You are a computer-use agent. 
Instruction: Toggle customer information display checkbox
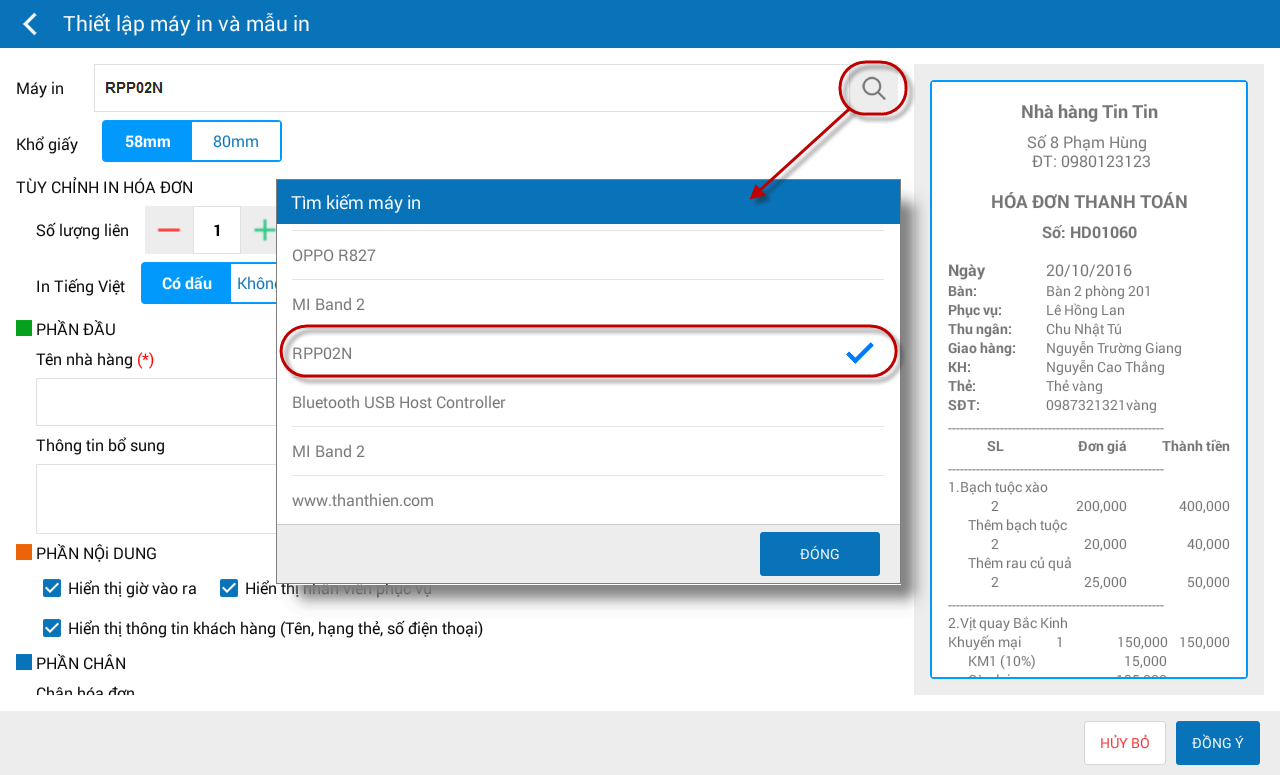pos(52,628)
